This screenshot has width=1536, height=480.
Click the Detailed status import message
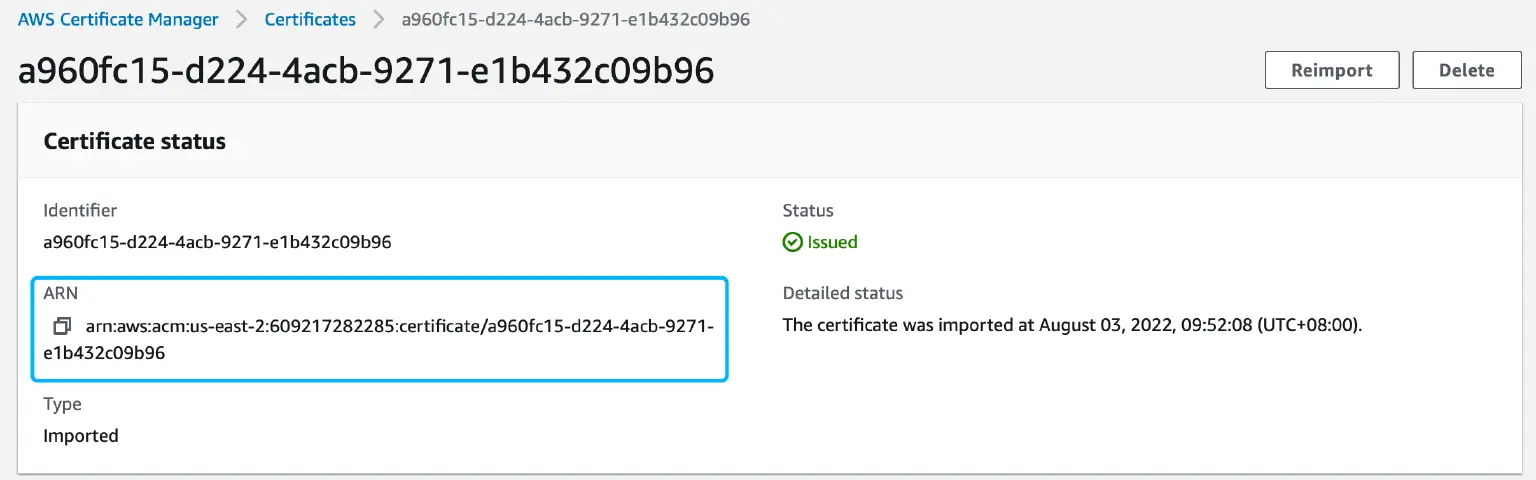point(1072,326)
